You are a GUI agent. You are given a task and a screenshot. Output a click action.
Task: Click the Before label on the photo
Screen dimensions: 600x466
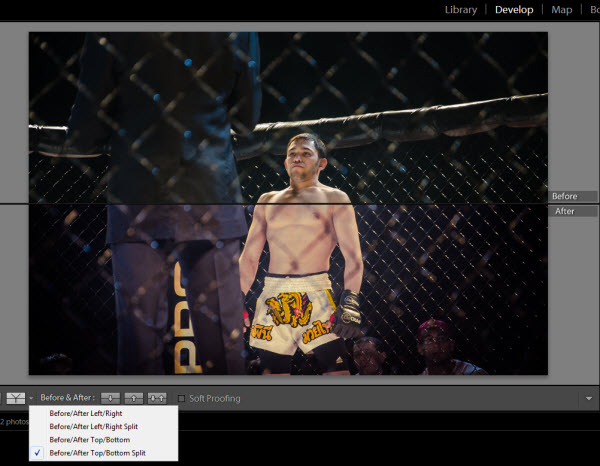[x=565, y=197]
